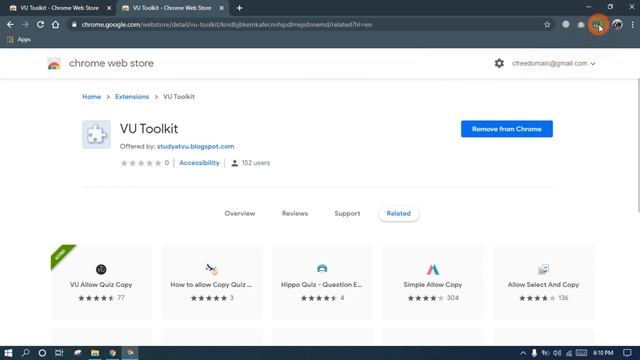
Task: Click the chrome web store title
Action: (111, 63)
